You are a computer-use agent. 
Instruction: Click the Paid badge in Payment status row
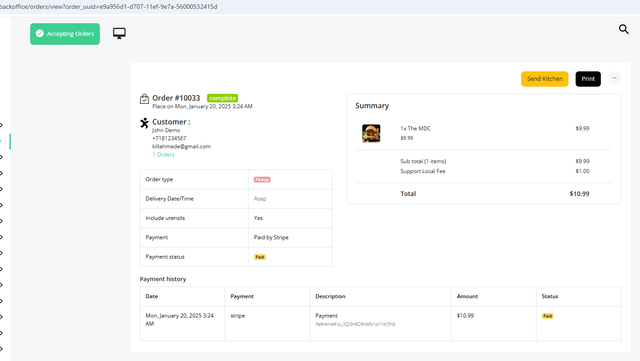click(260, 257)
